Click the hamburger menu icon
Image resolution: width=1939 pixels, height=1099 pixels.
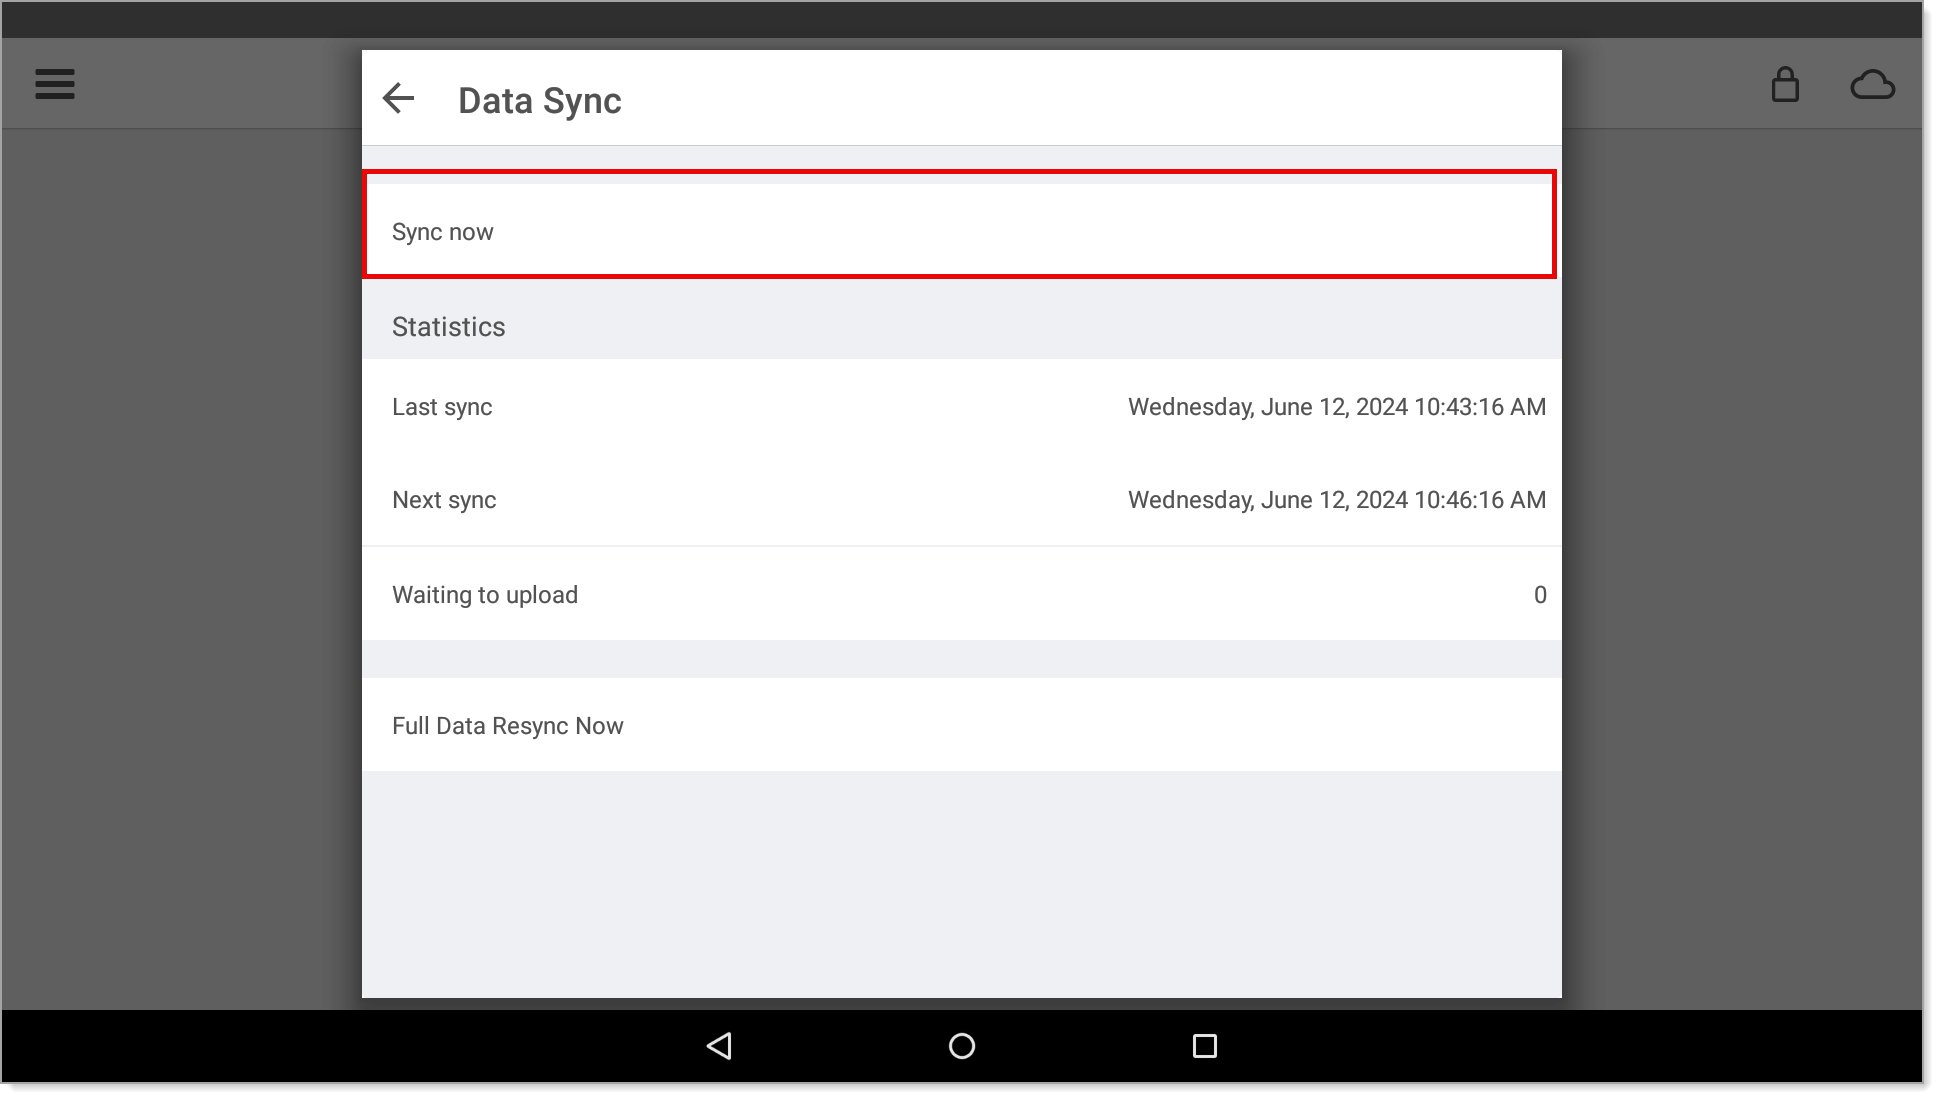(x=55, y=84)
